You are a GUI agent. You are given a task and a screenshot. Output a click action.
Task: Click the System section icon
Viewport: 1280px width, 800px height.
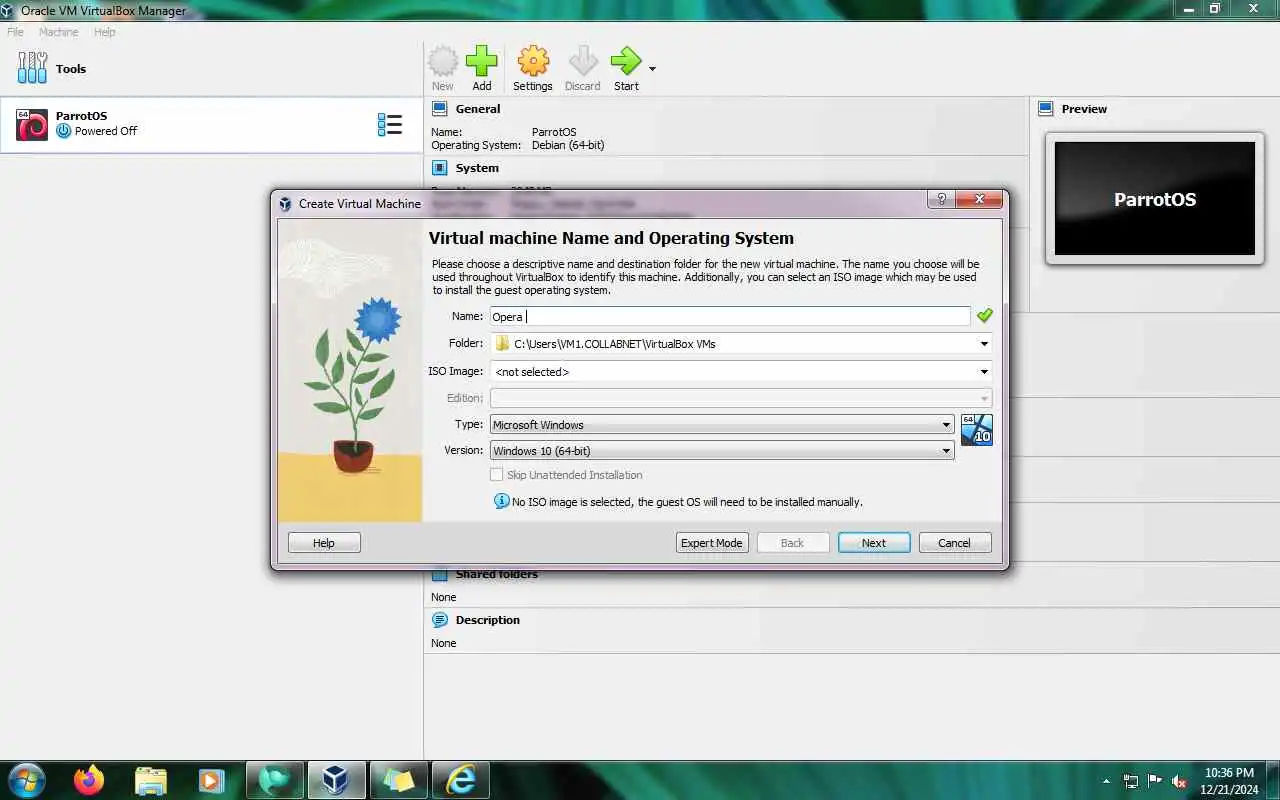coord(440,167)
